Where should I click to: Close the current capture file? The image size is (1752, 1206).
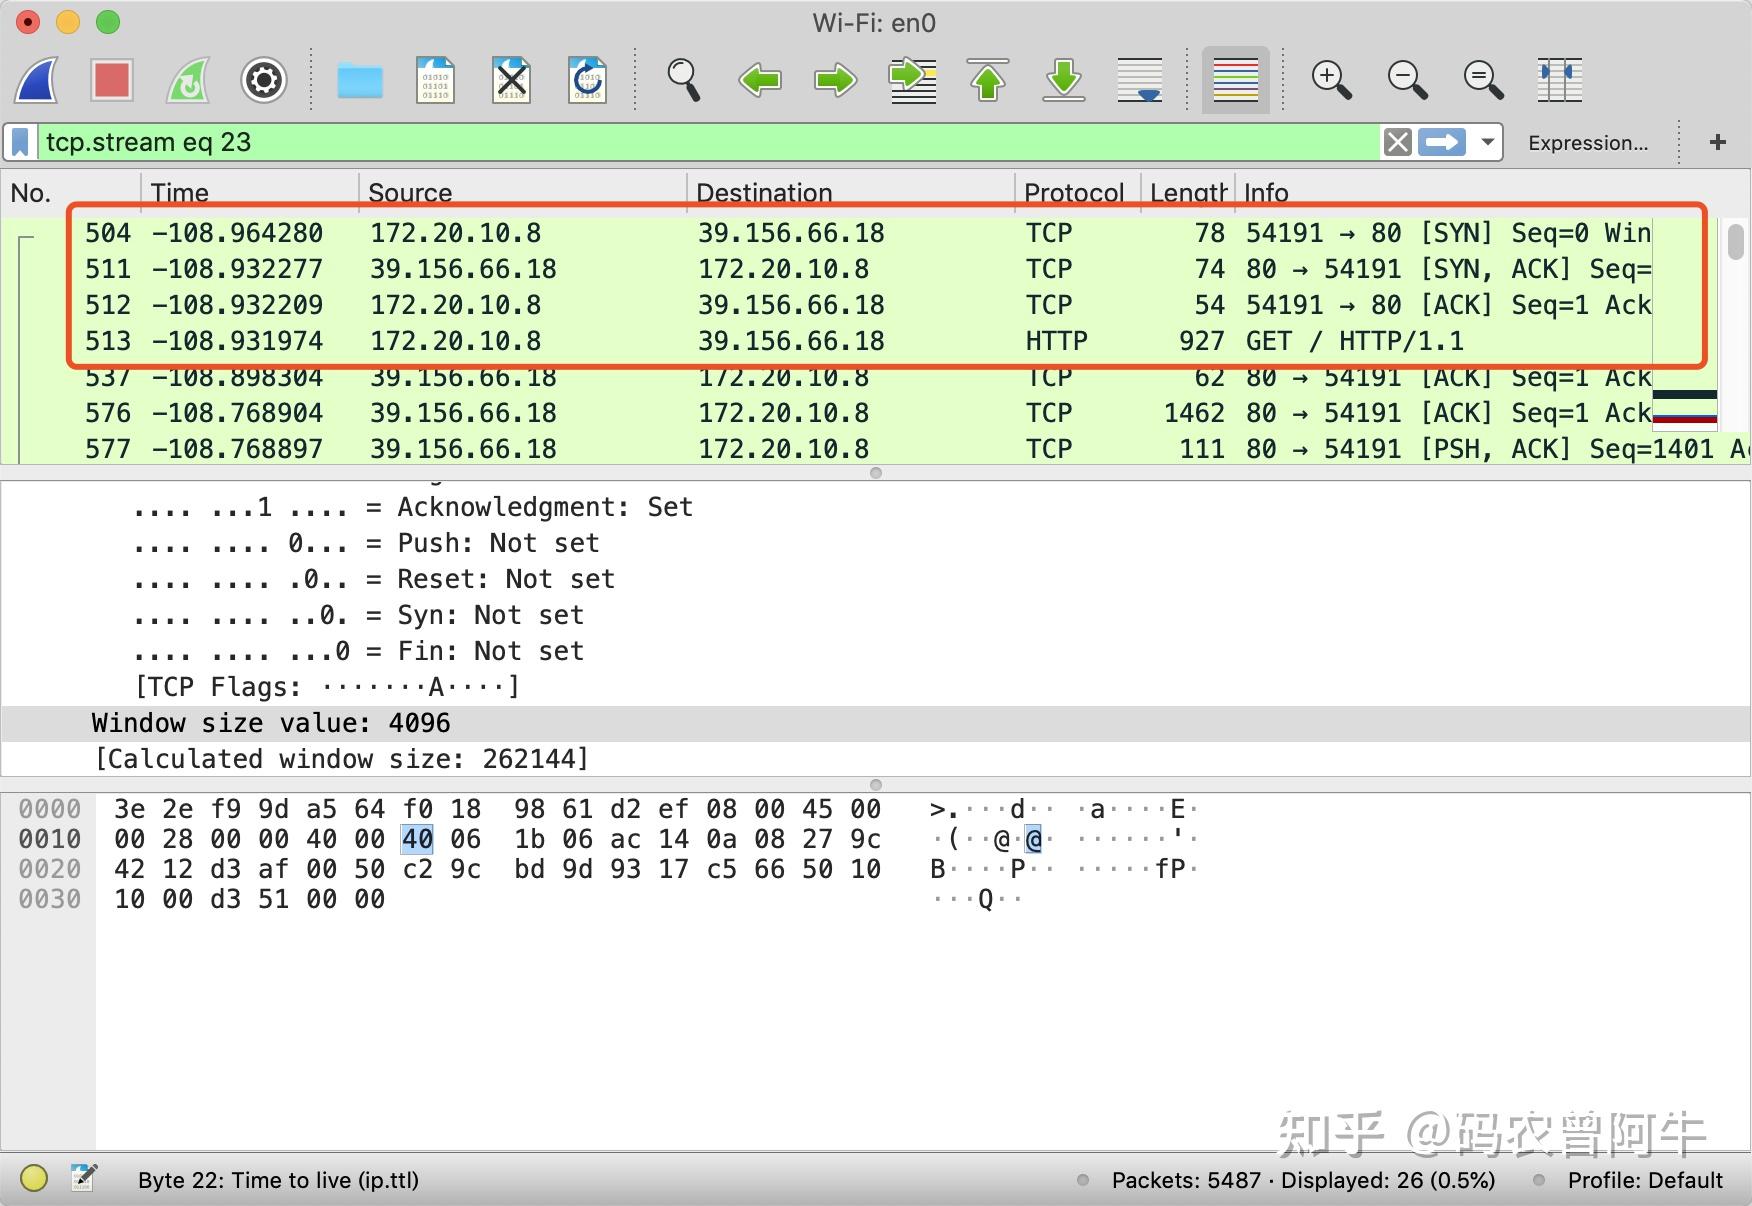(511, 80)
